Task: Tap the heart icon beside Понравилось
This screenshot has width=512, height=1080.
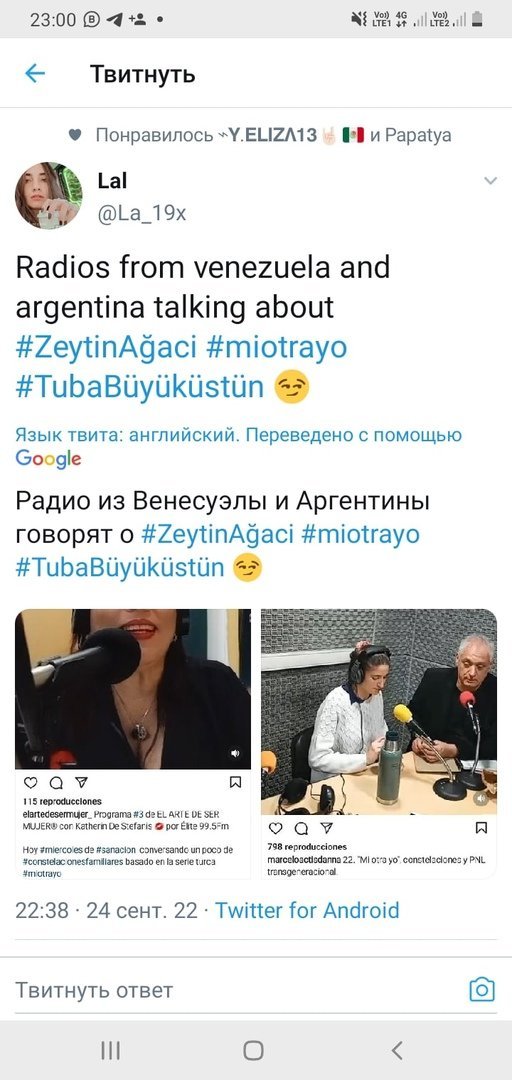Action: point(75,135)
